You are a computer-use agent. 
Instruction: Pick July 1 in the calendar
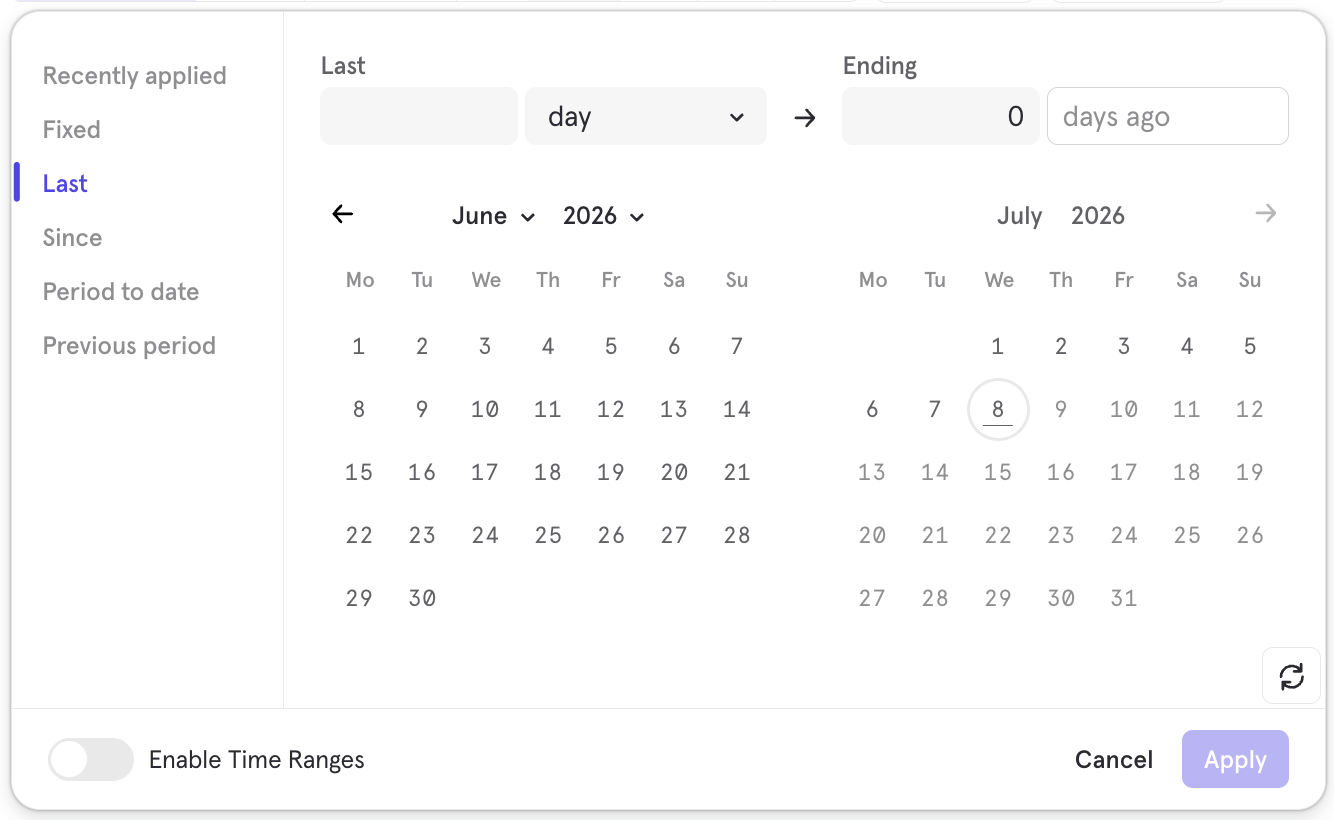(x=998, y=347)
